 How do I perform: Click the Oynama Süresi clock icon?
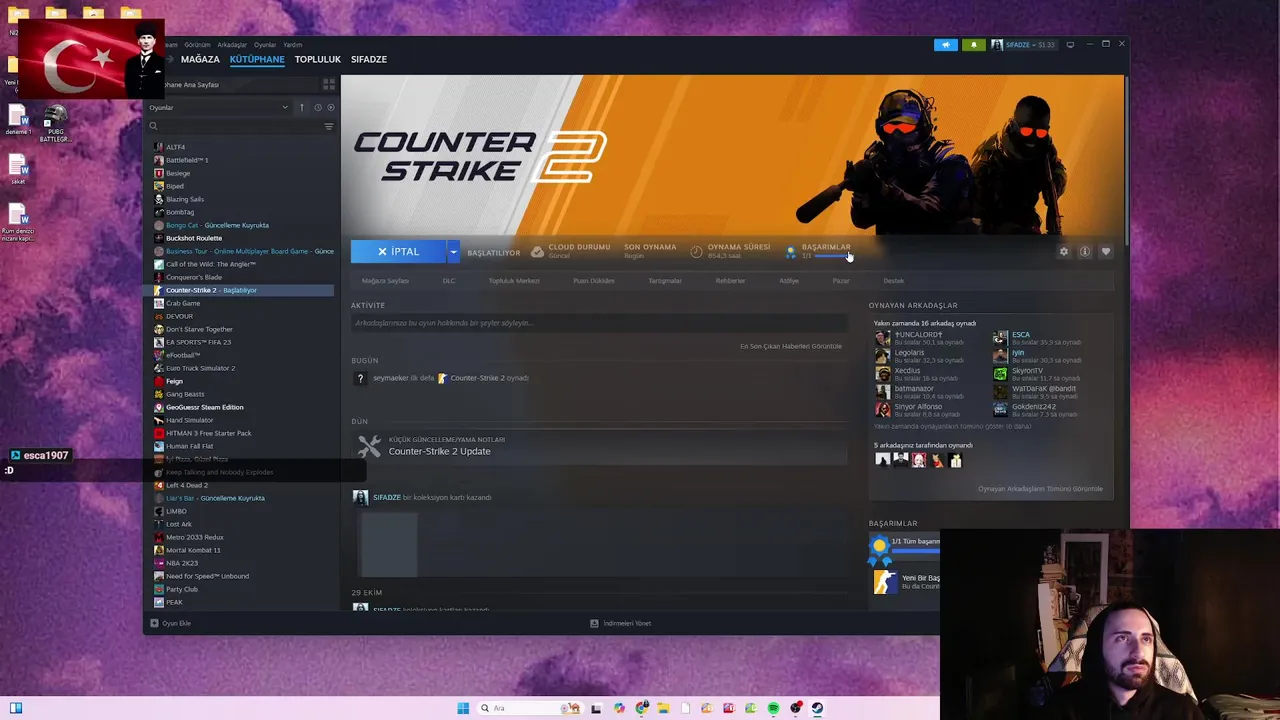coord(696,251)
